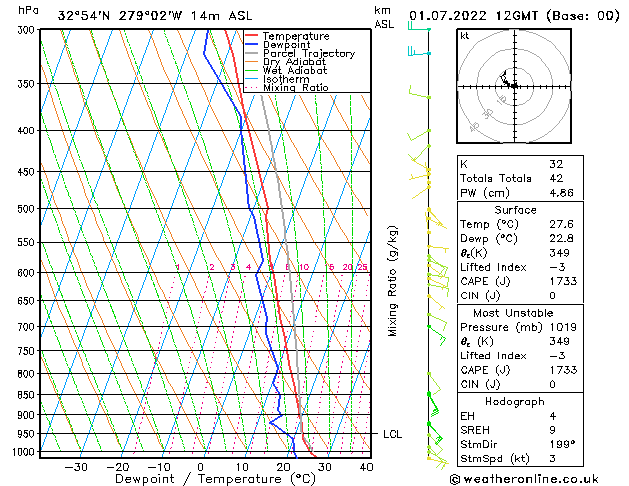Click the hodograph circular plot
629x486 pixels.
(514, 87)
